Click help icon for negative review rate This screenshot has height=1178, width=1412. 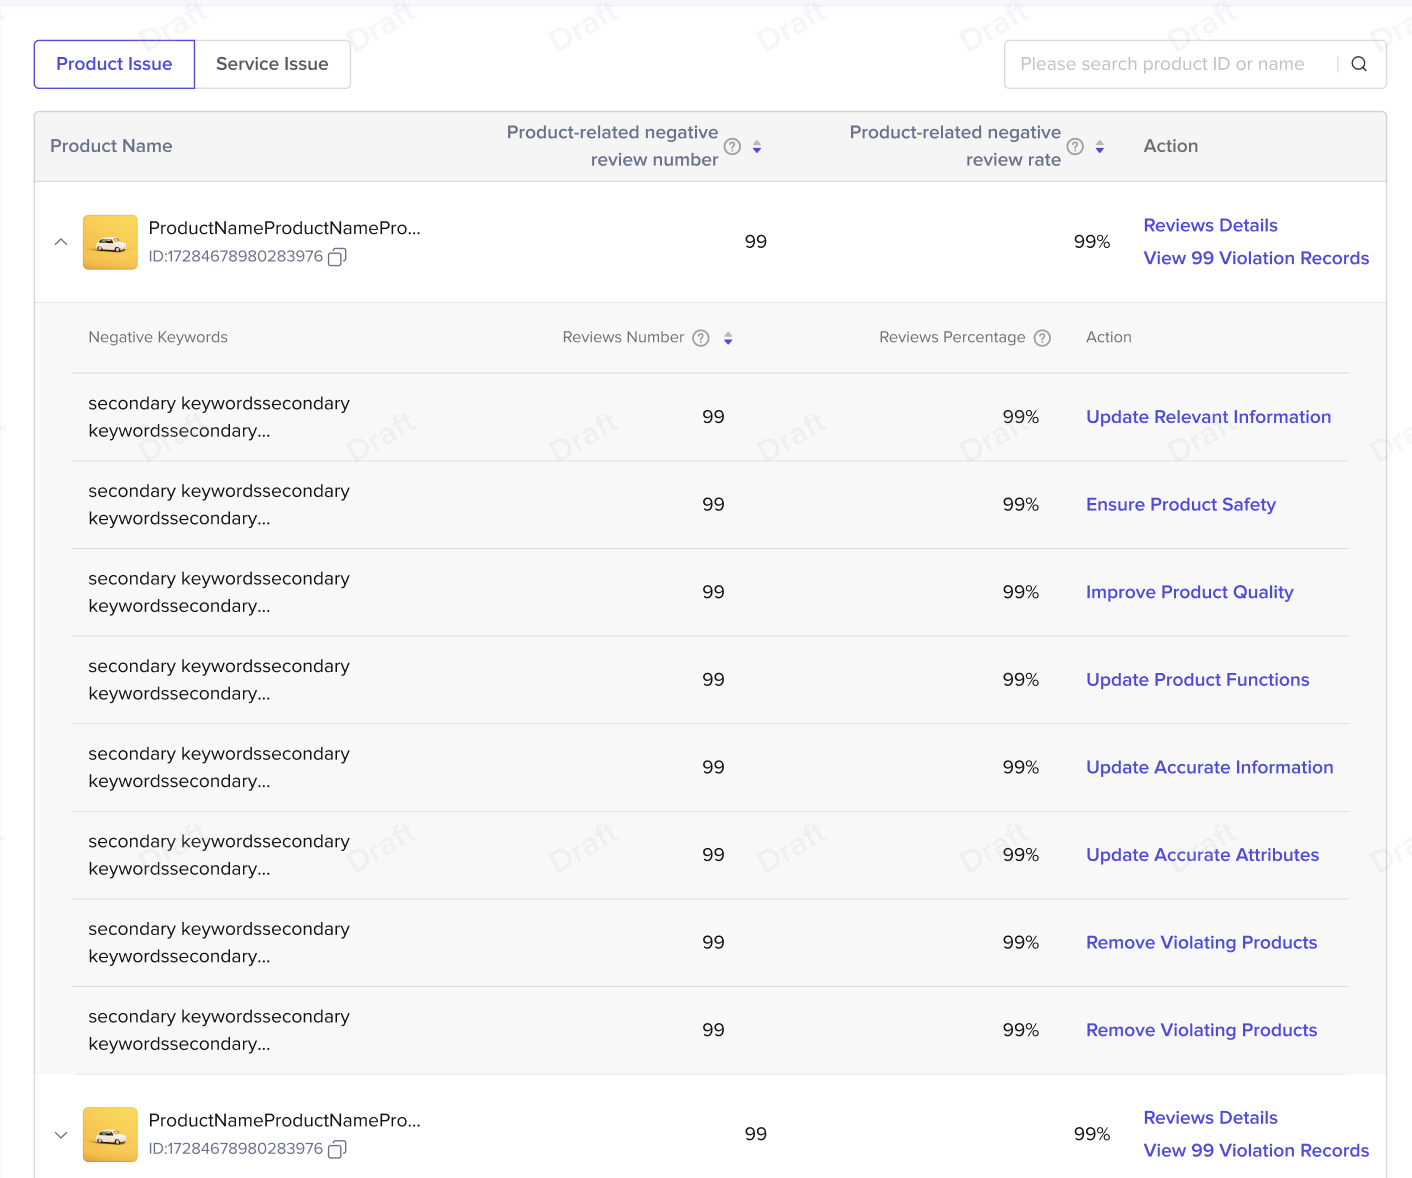[x=1075, y=147]
